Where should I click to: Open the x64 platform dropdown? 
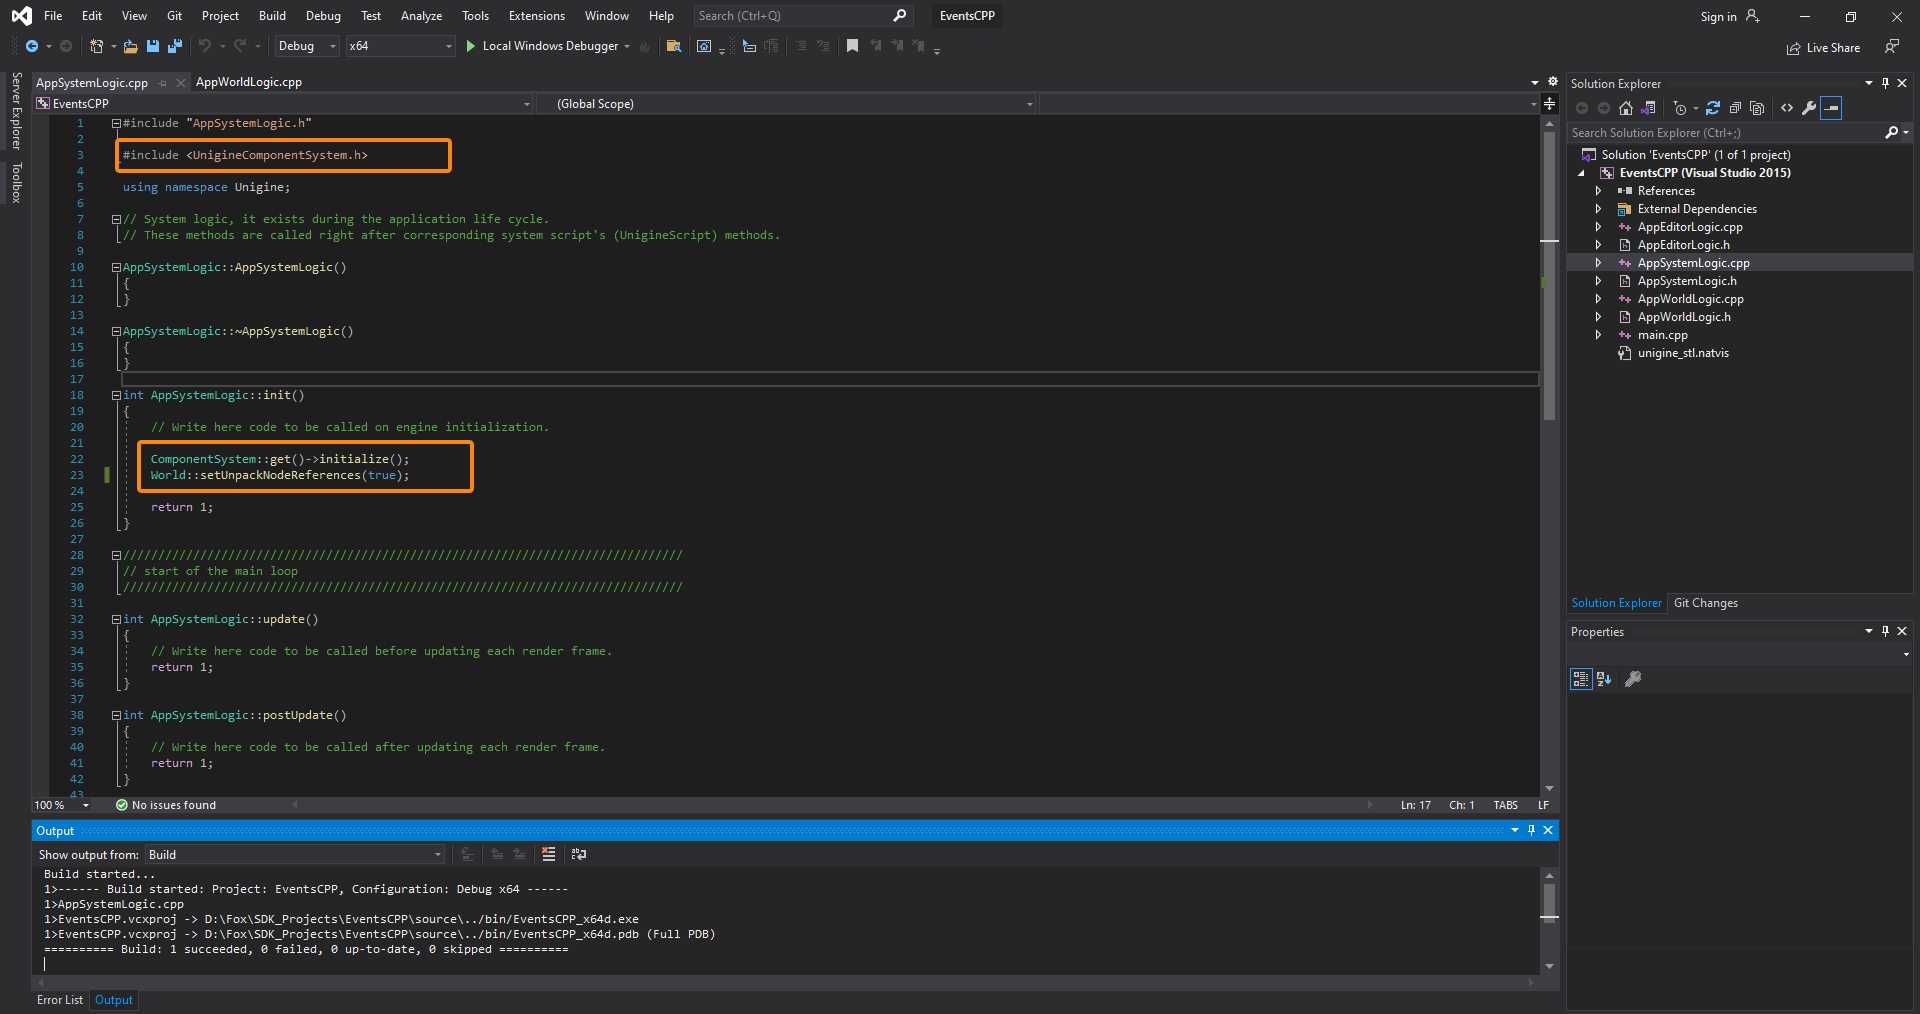[x=447, y=46]
